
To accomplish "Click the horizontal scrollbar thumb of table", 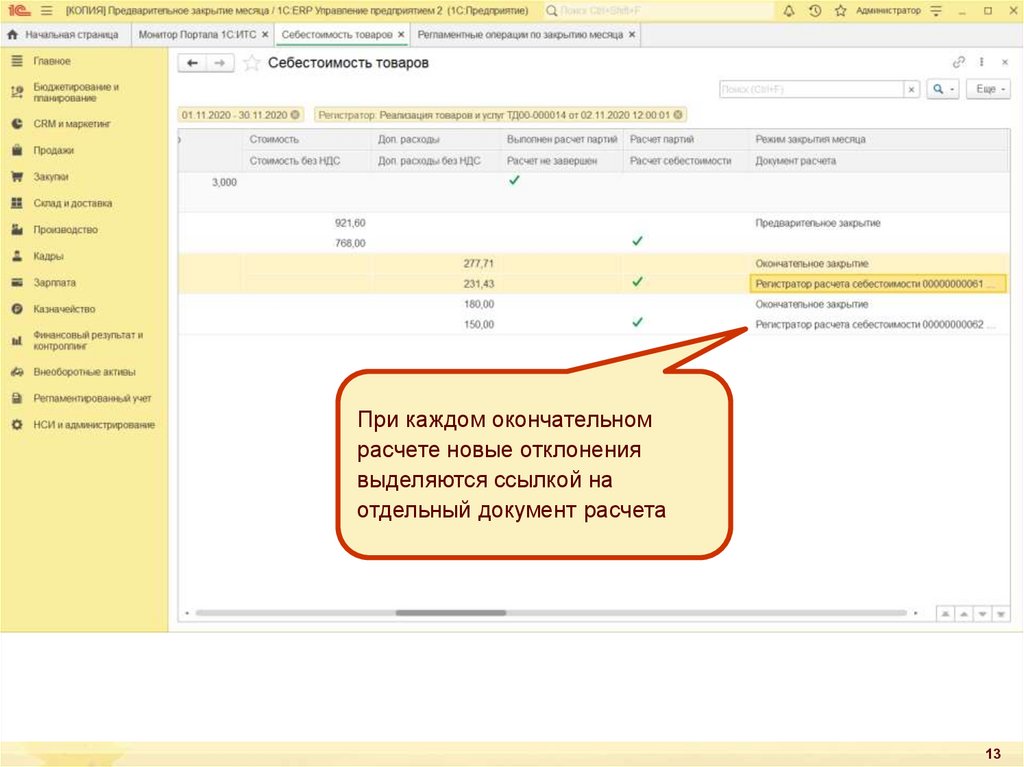I will click(451, 612).
